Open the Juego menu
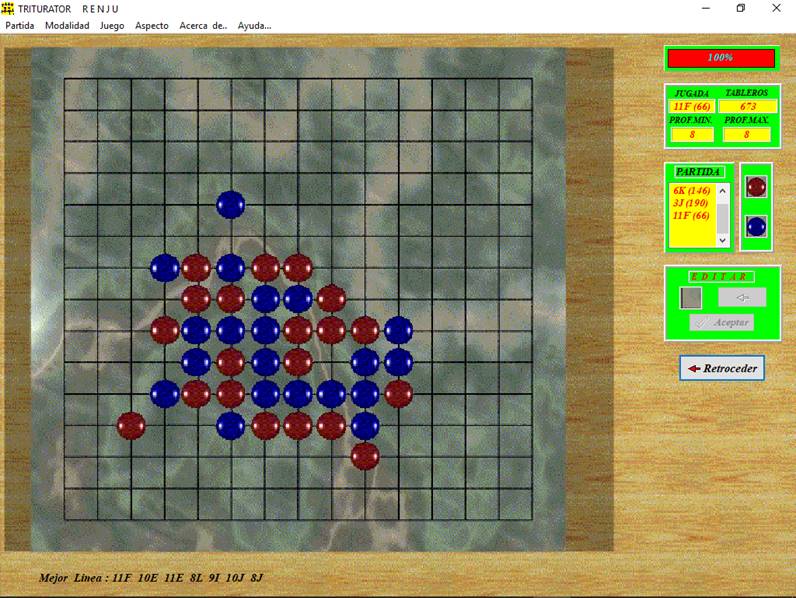The height and width of the screenshot is (598, 796). [x=112, y=25]
